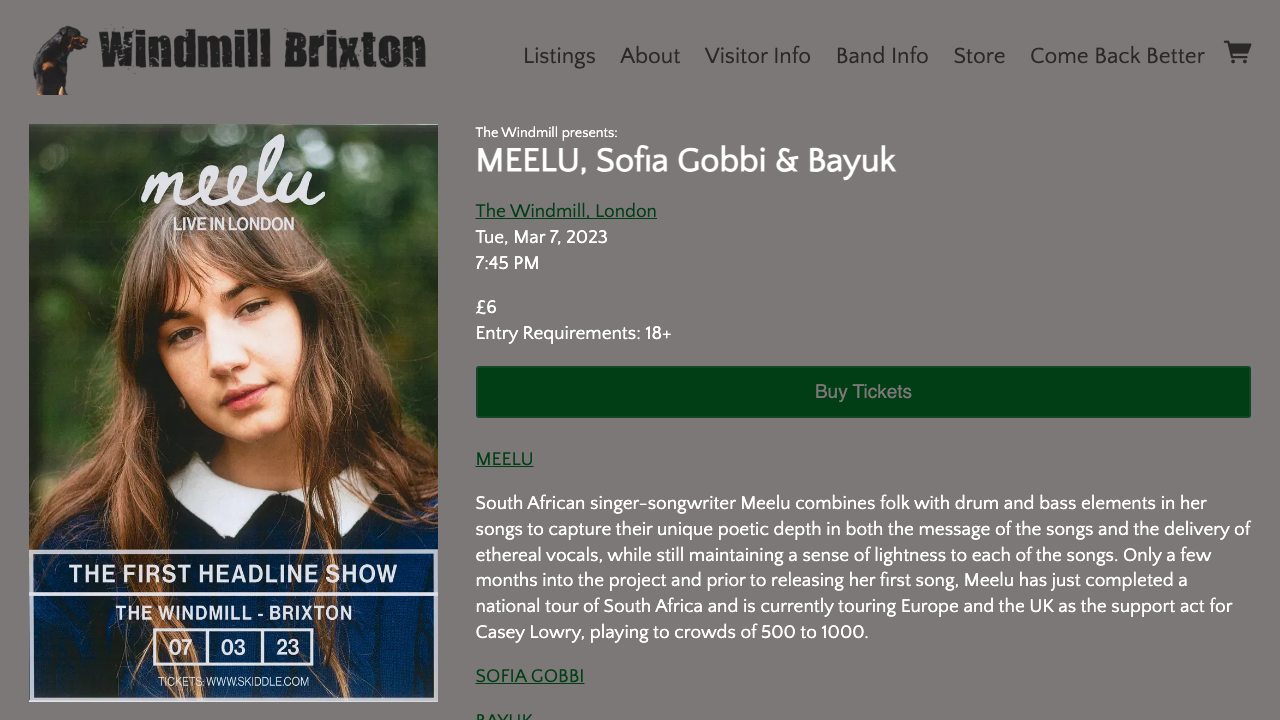Viewport: 1280px width, 720px height.
Task: Click the MEELU, Sofia Gobbi & Bayuk heading
Action: pyautogui.click(x=686, y=161)
